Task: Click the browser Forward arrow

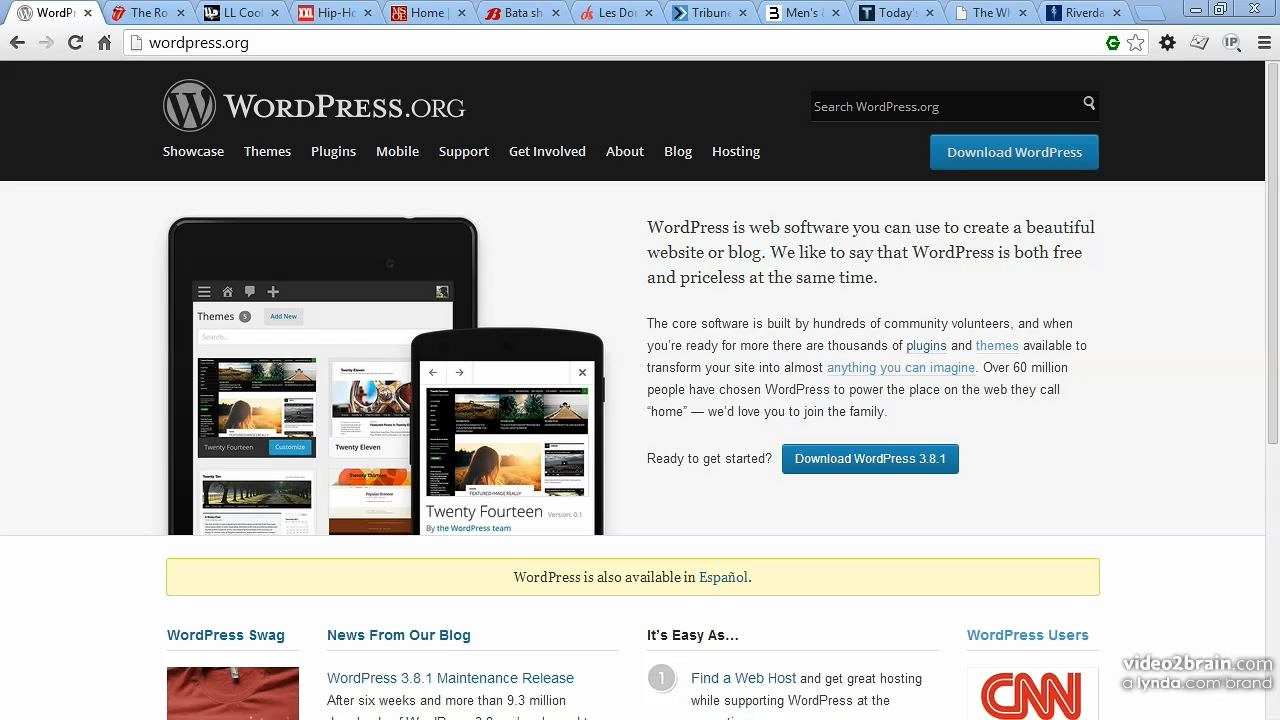Action: pos(46,43)
